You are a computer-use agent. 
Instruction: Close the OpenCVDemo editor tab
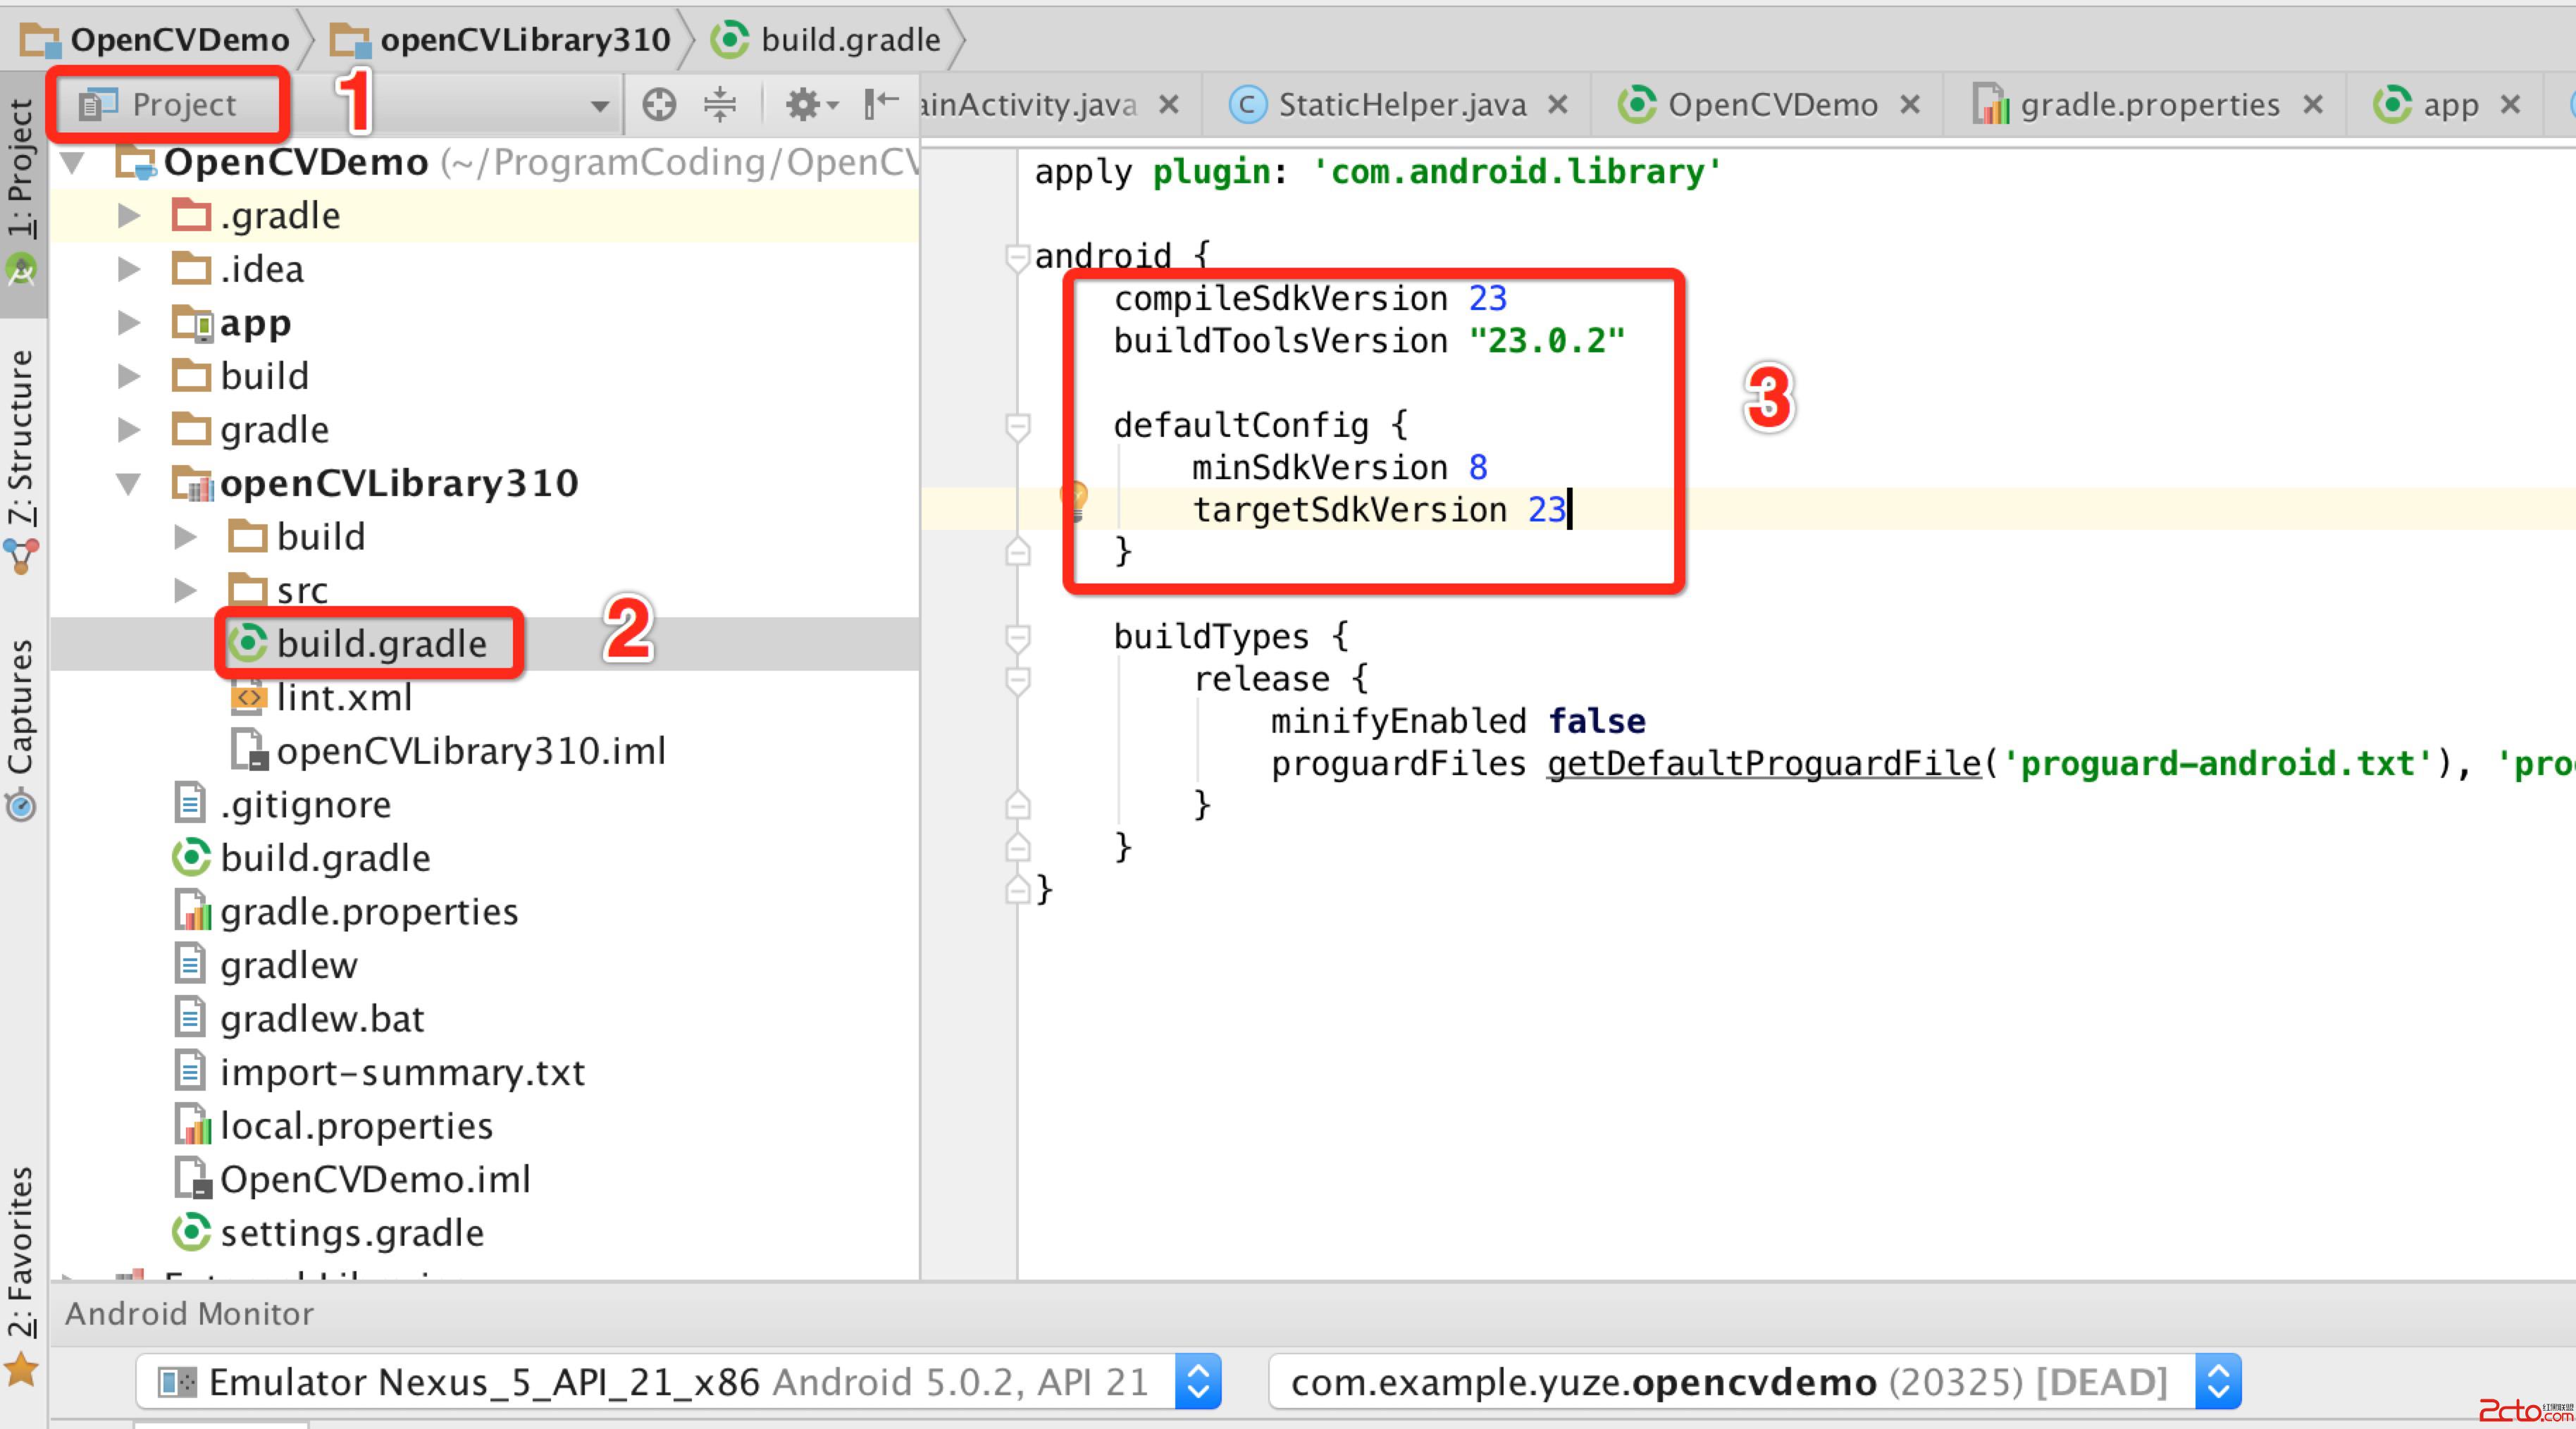pos(1909,105)
